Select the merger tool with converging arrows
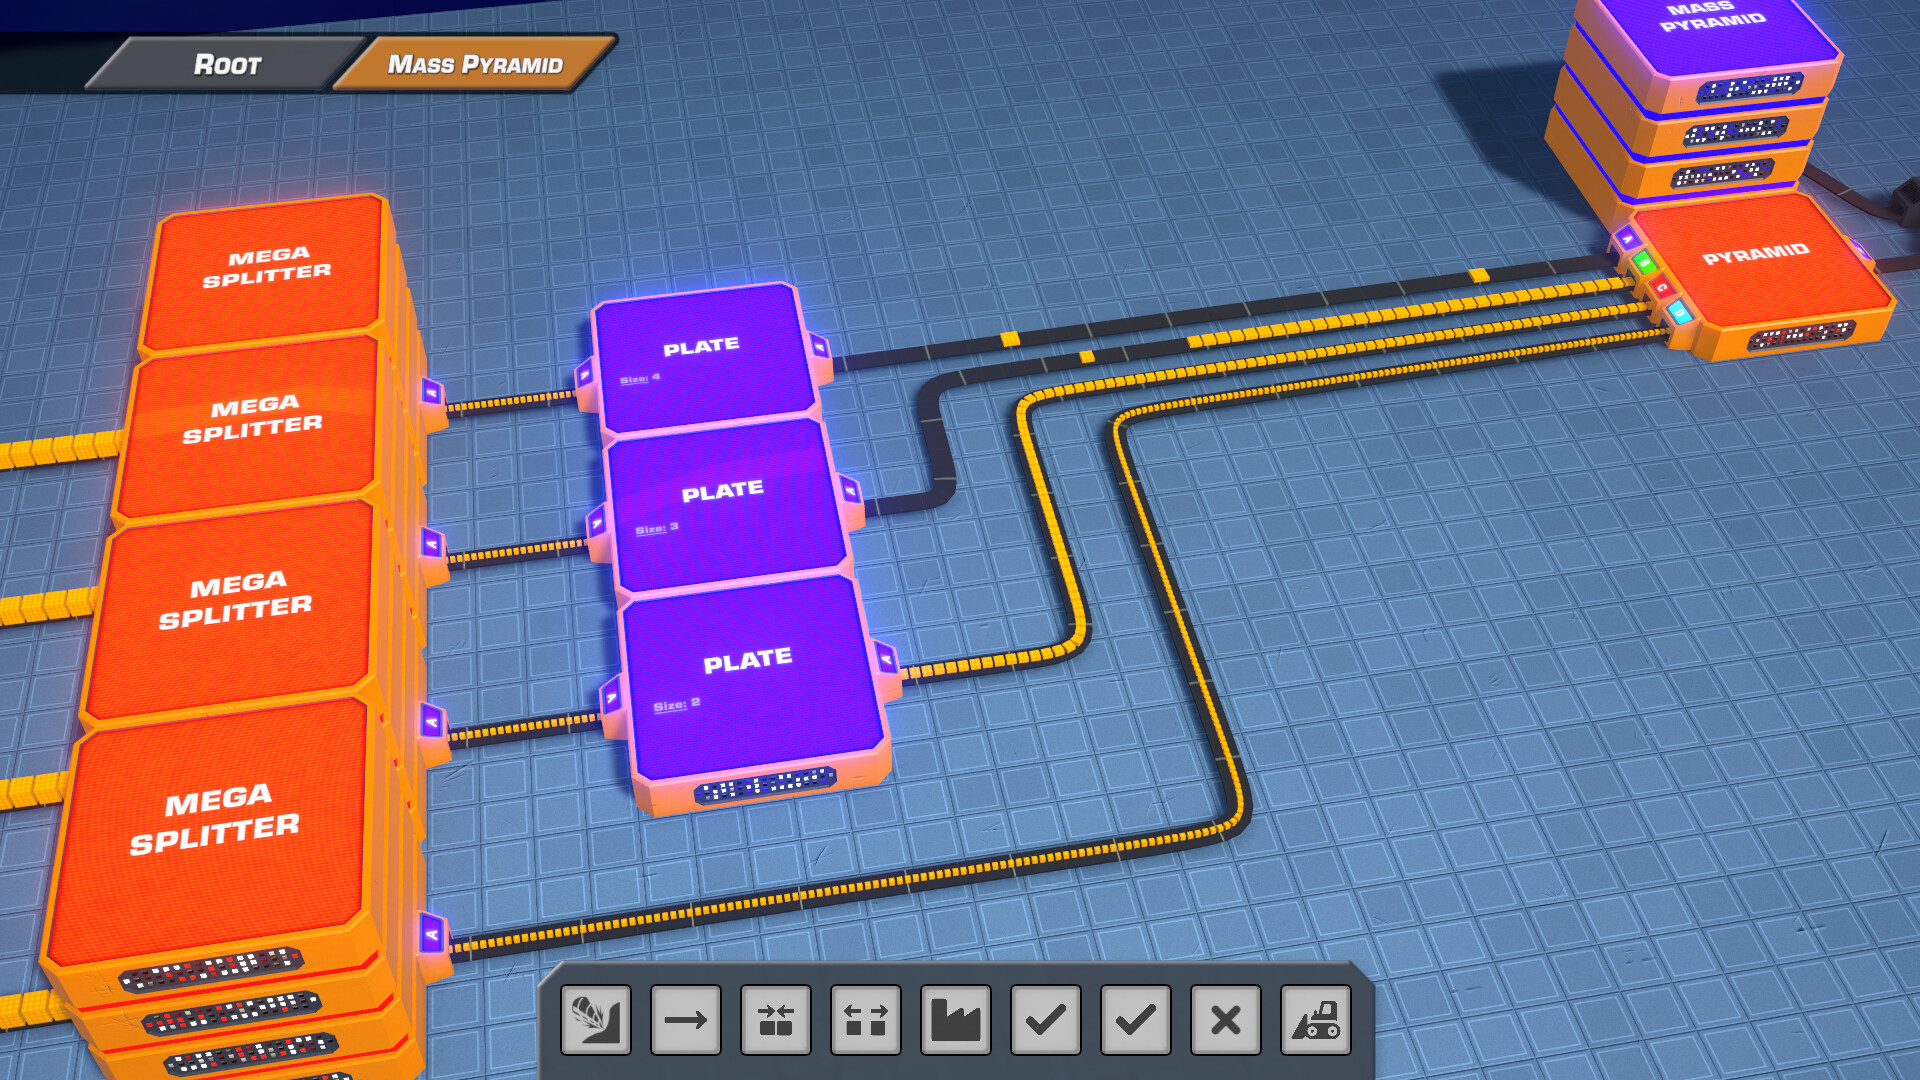 778,1021
